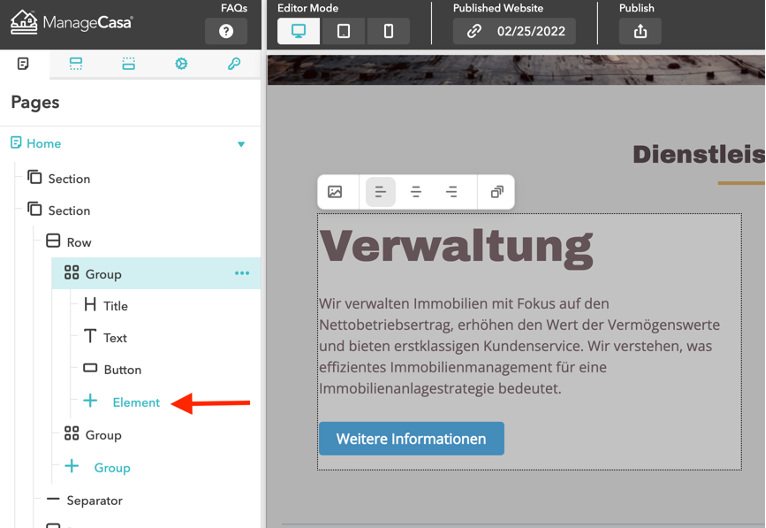Open the footer layout tab icon

coord(128,63)
